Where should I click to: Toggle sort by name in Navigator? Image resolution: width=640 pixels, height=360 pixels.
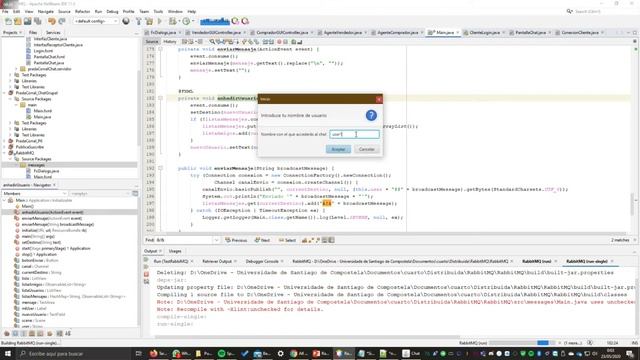click(59, 333)
